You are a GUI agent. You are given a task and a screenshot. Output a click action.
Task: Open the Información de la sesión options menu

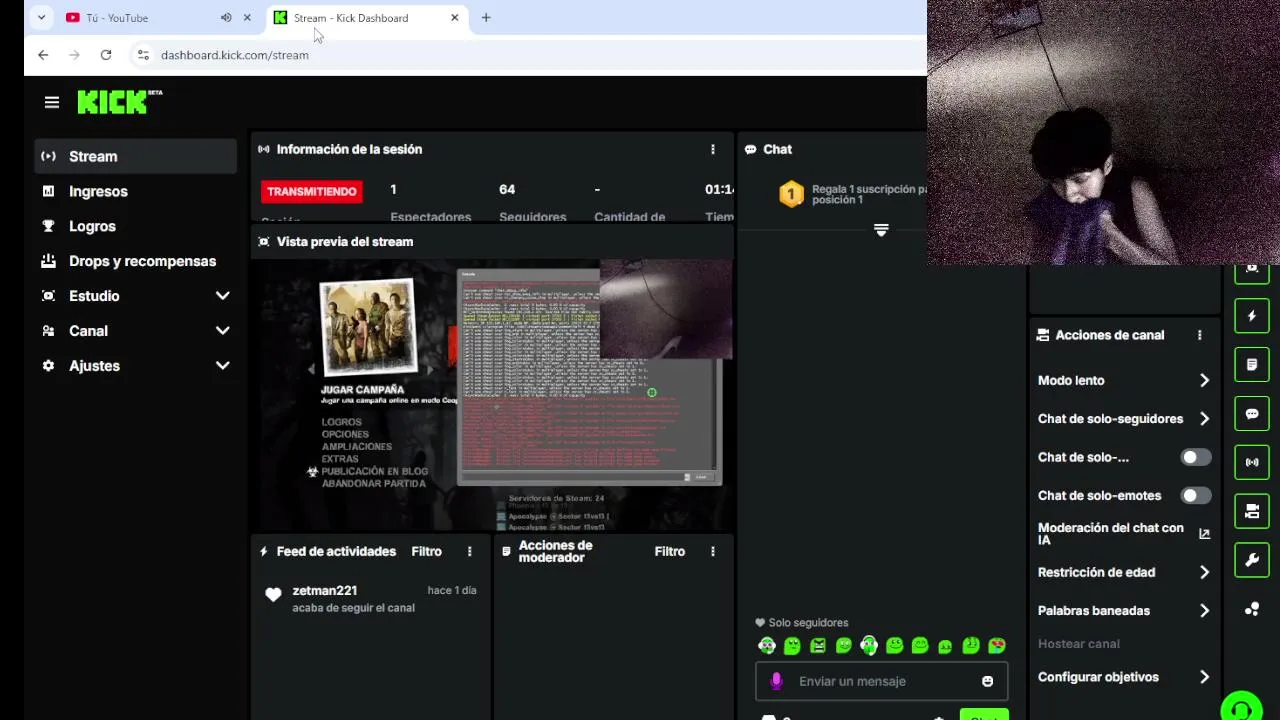point(713,149)
